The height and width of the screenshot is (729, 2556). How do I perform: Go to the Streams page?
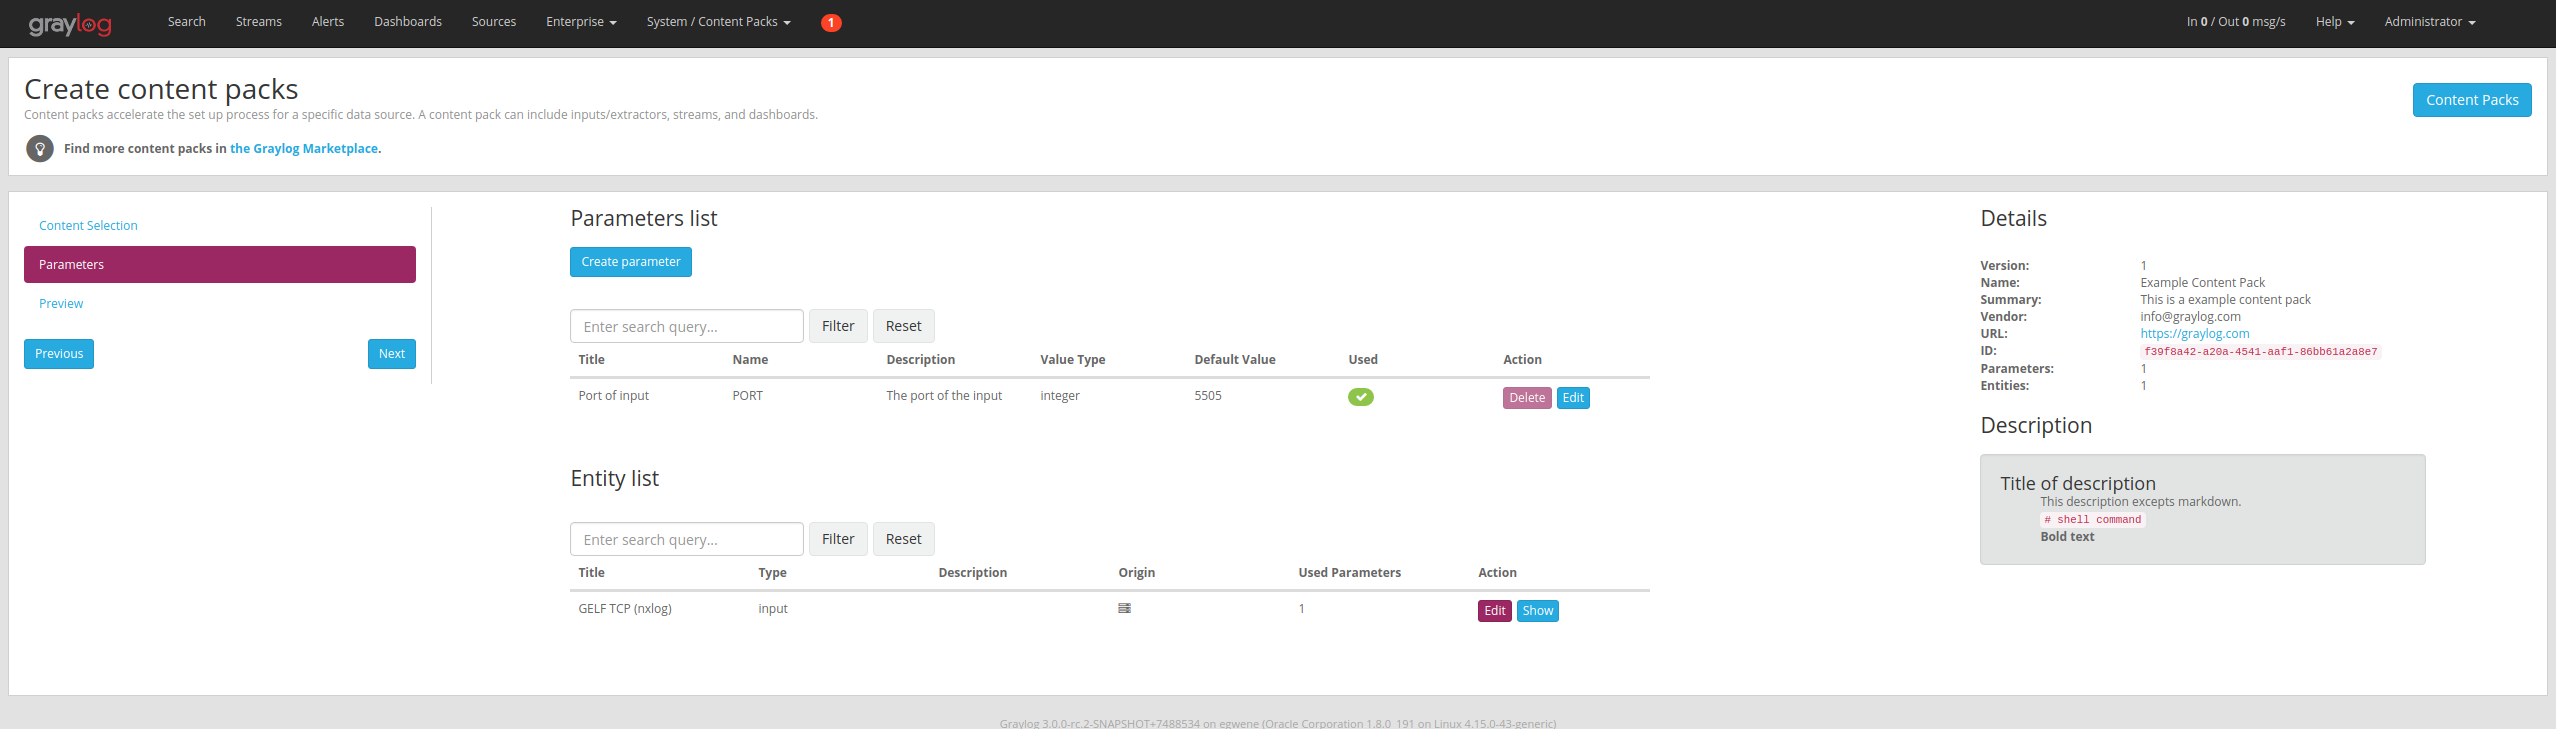258,22
